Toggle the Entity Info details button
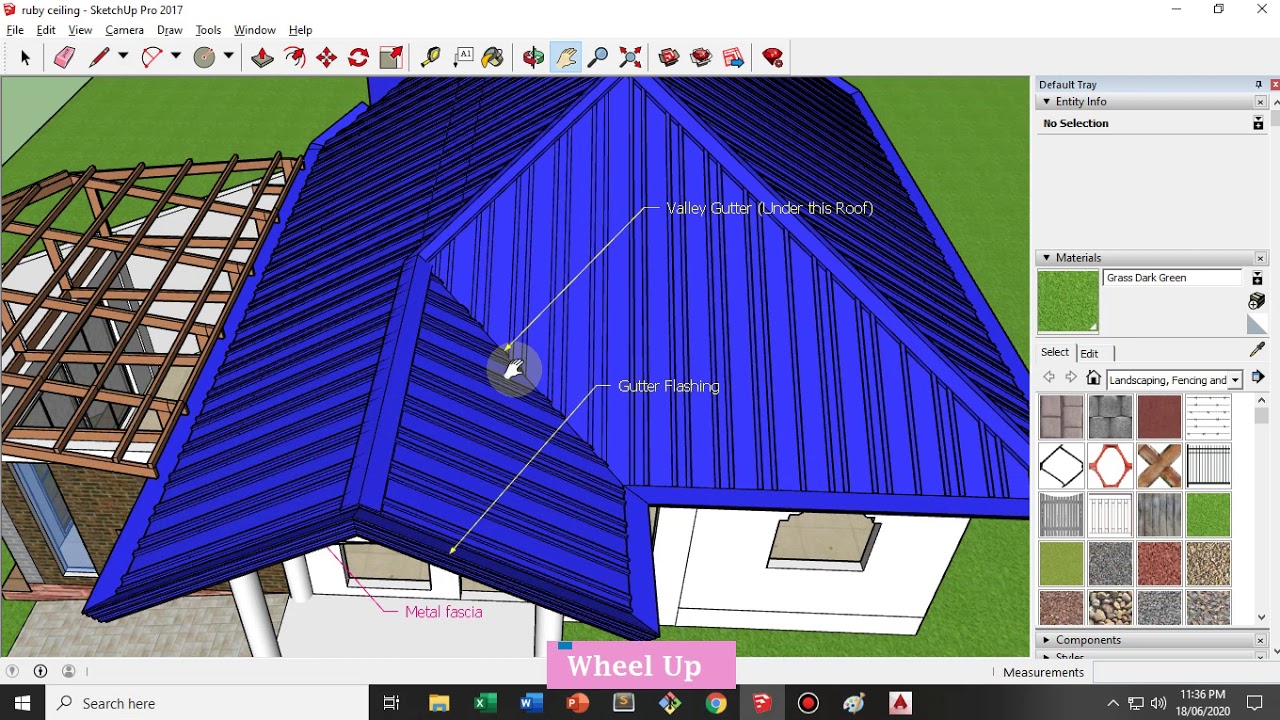 coord(1258,123)
